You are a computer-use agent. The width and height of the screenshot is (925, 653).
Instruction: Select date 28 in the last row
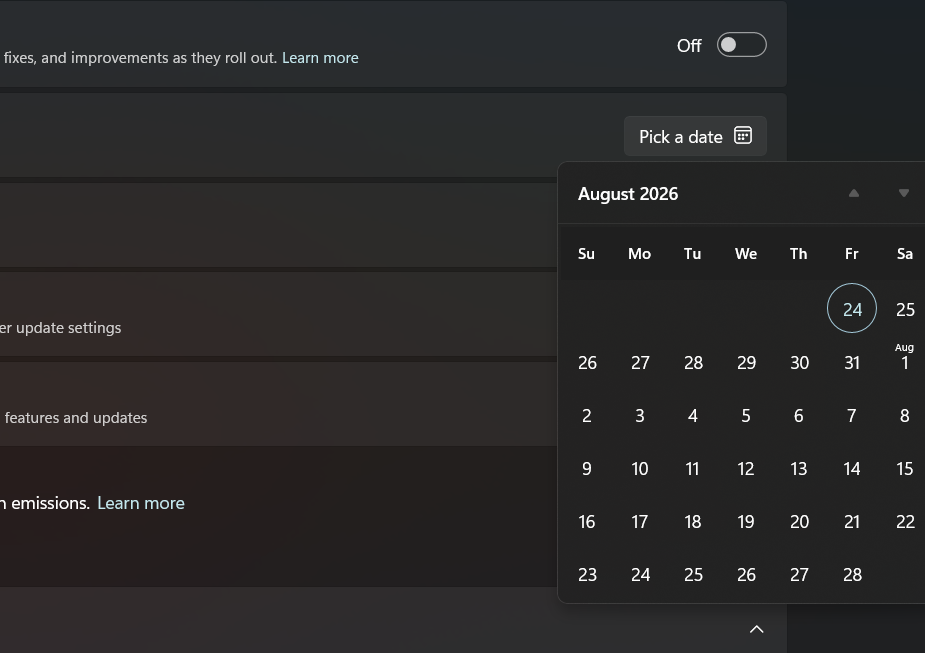[x=852, y=575]
